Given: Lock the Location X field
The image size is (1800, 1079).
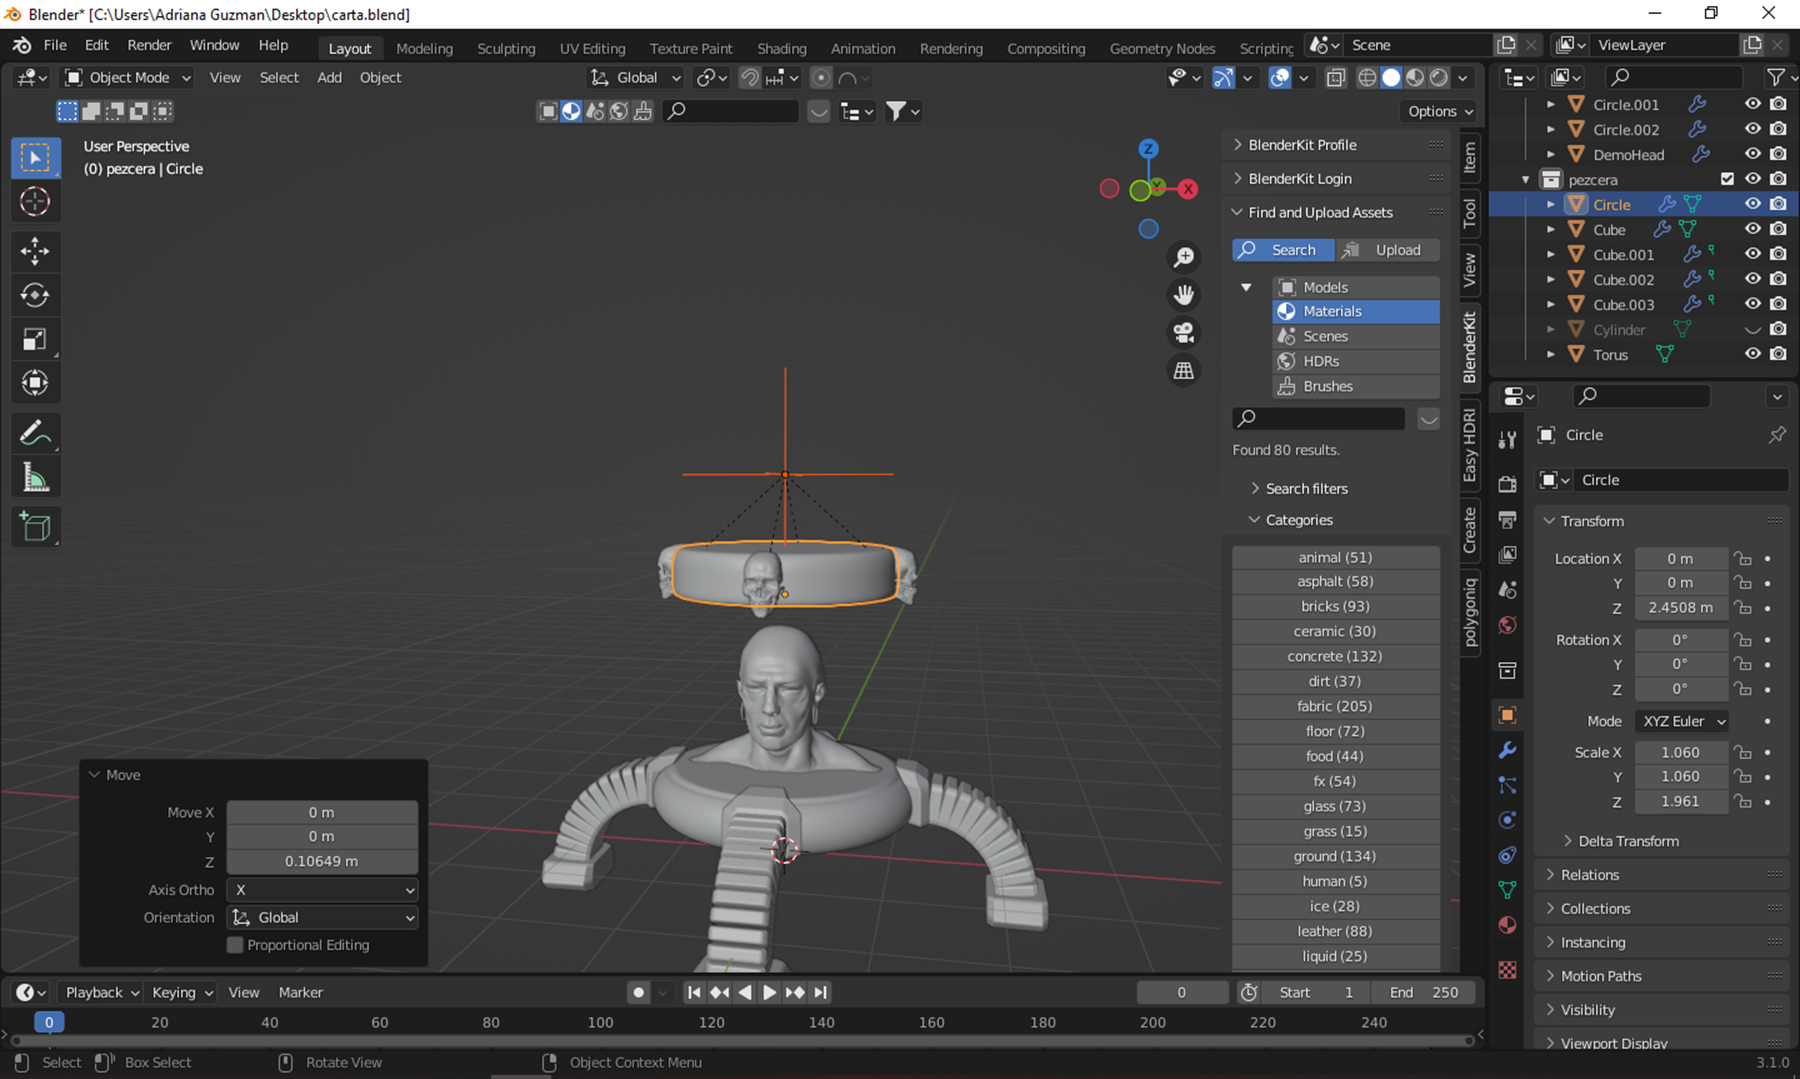Looking at the screenshot, I should (1743, 559).
